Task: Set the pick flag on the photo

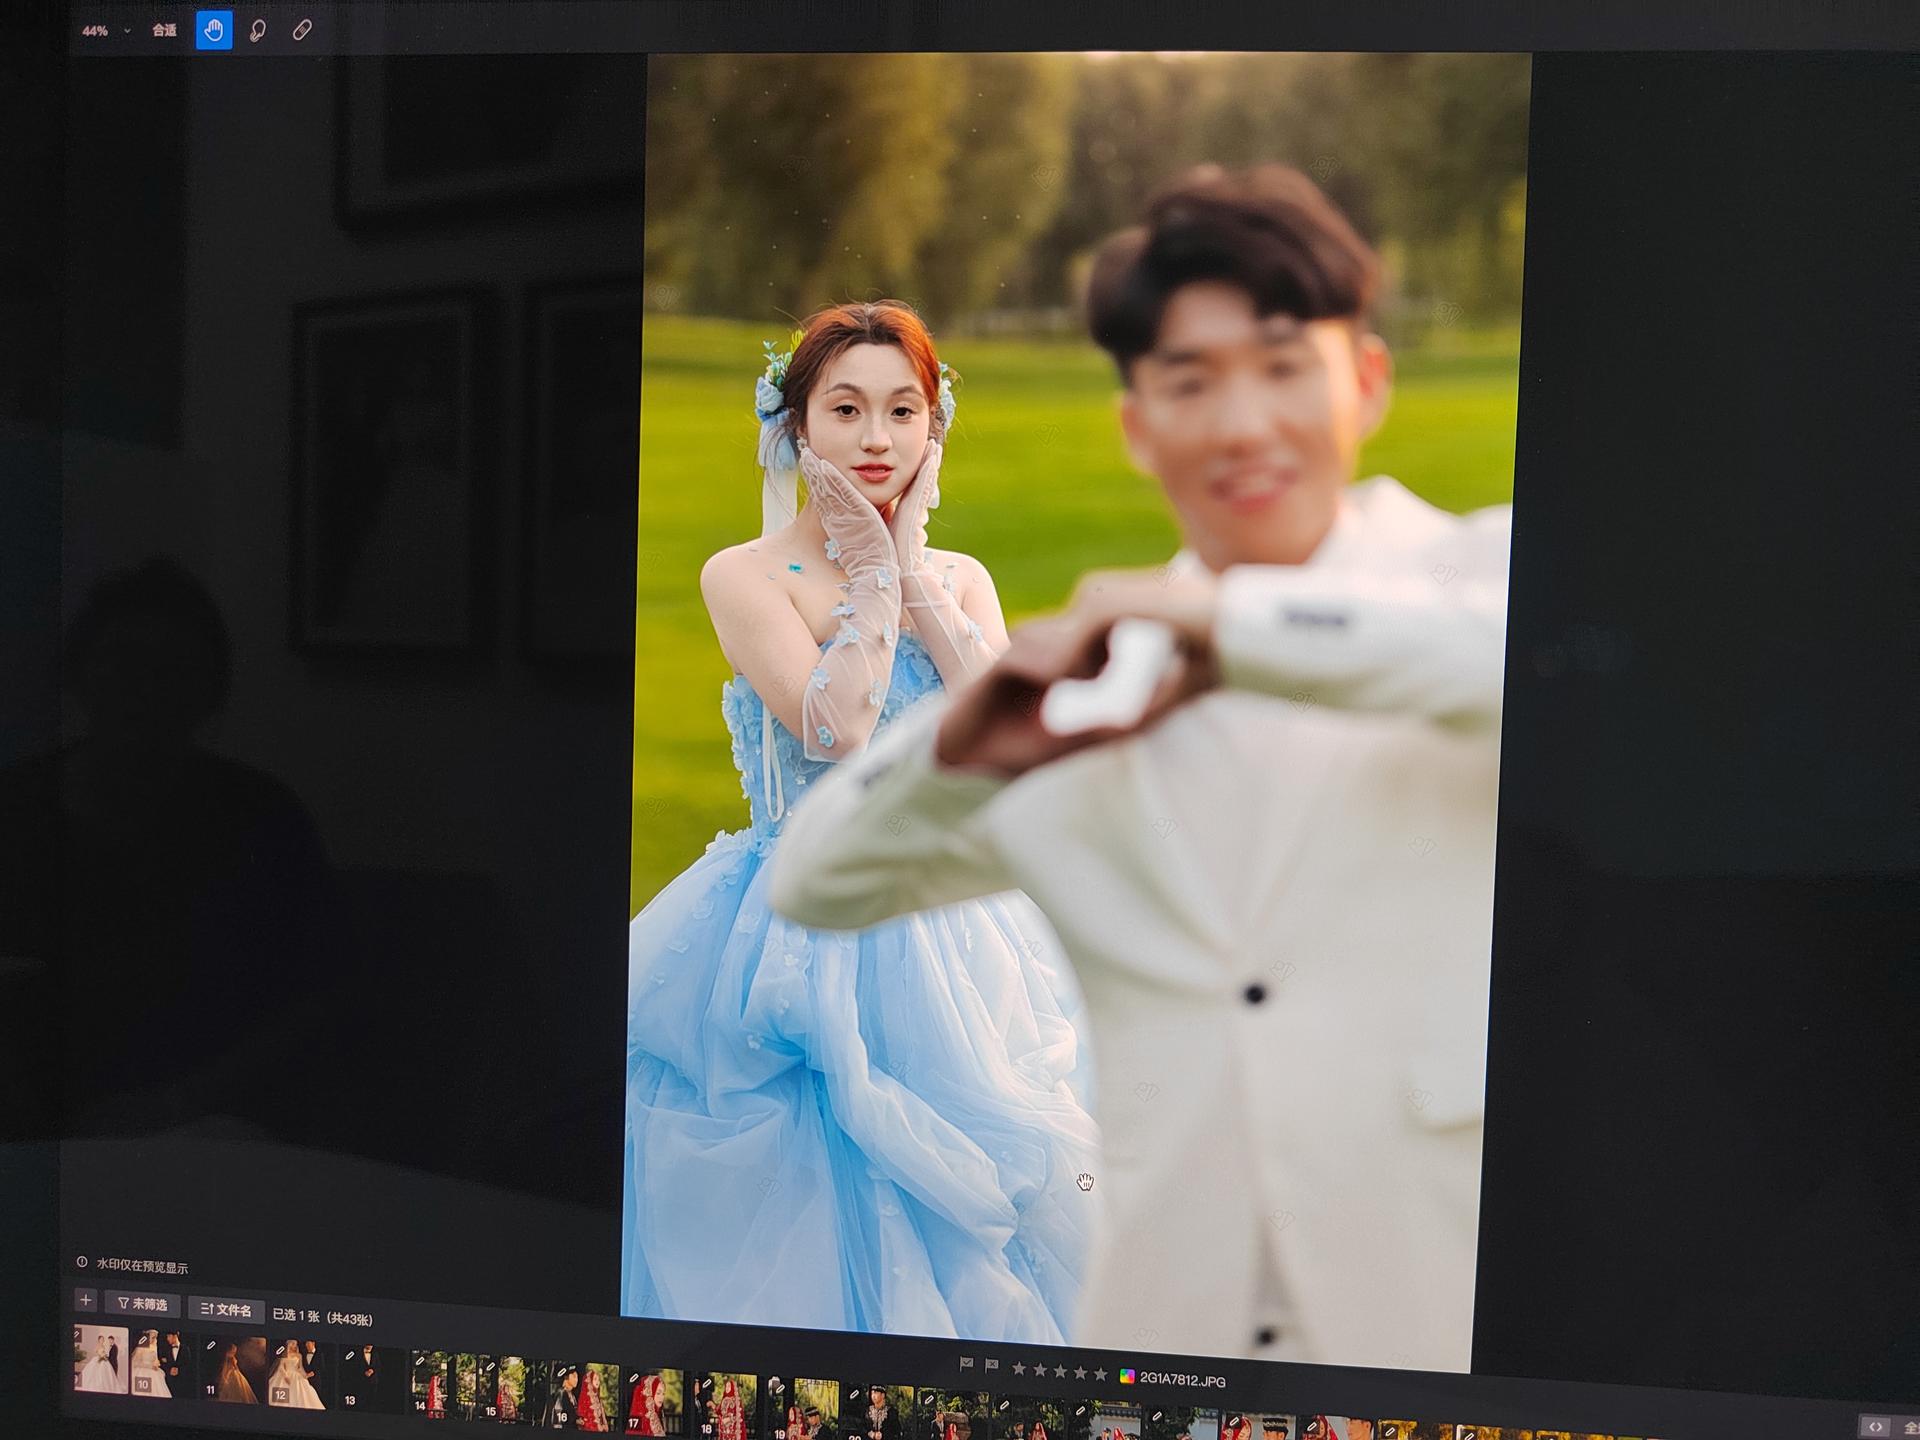Action: 967,1364
